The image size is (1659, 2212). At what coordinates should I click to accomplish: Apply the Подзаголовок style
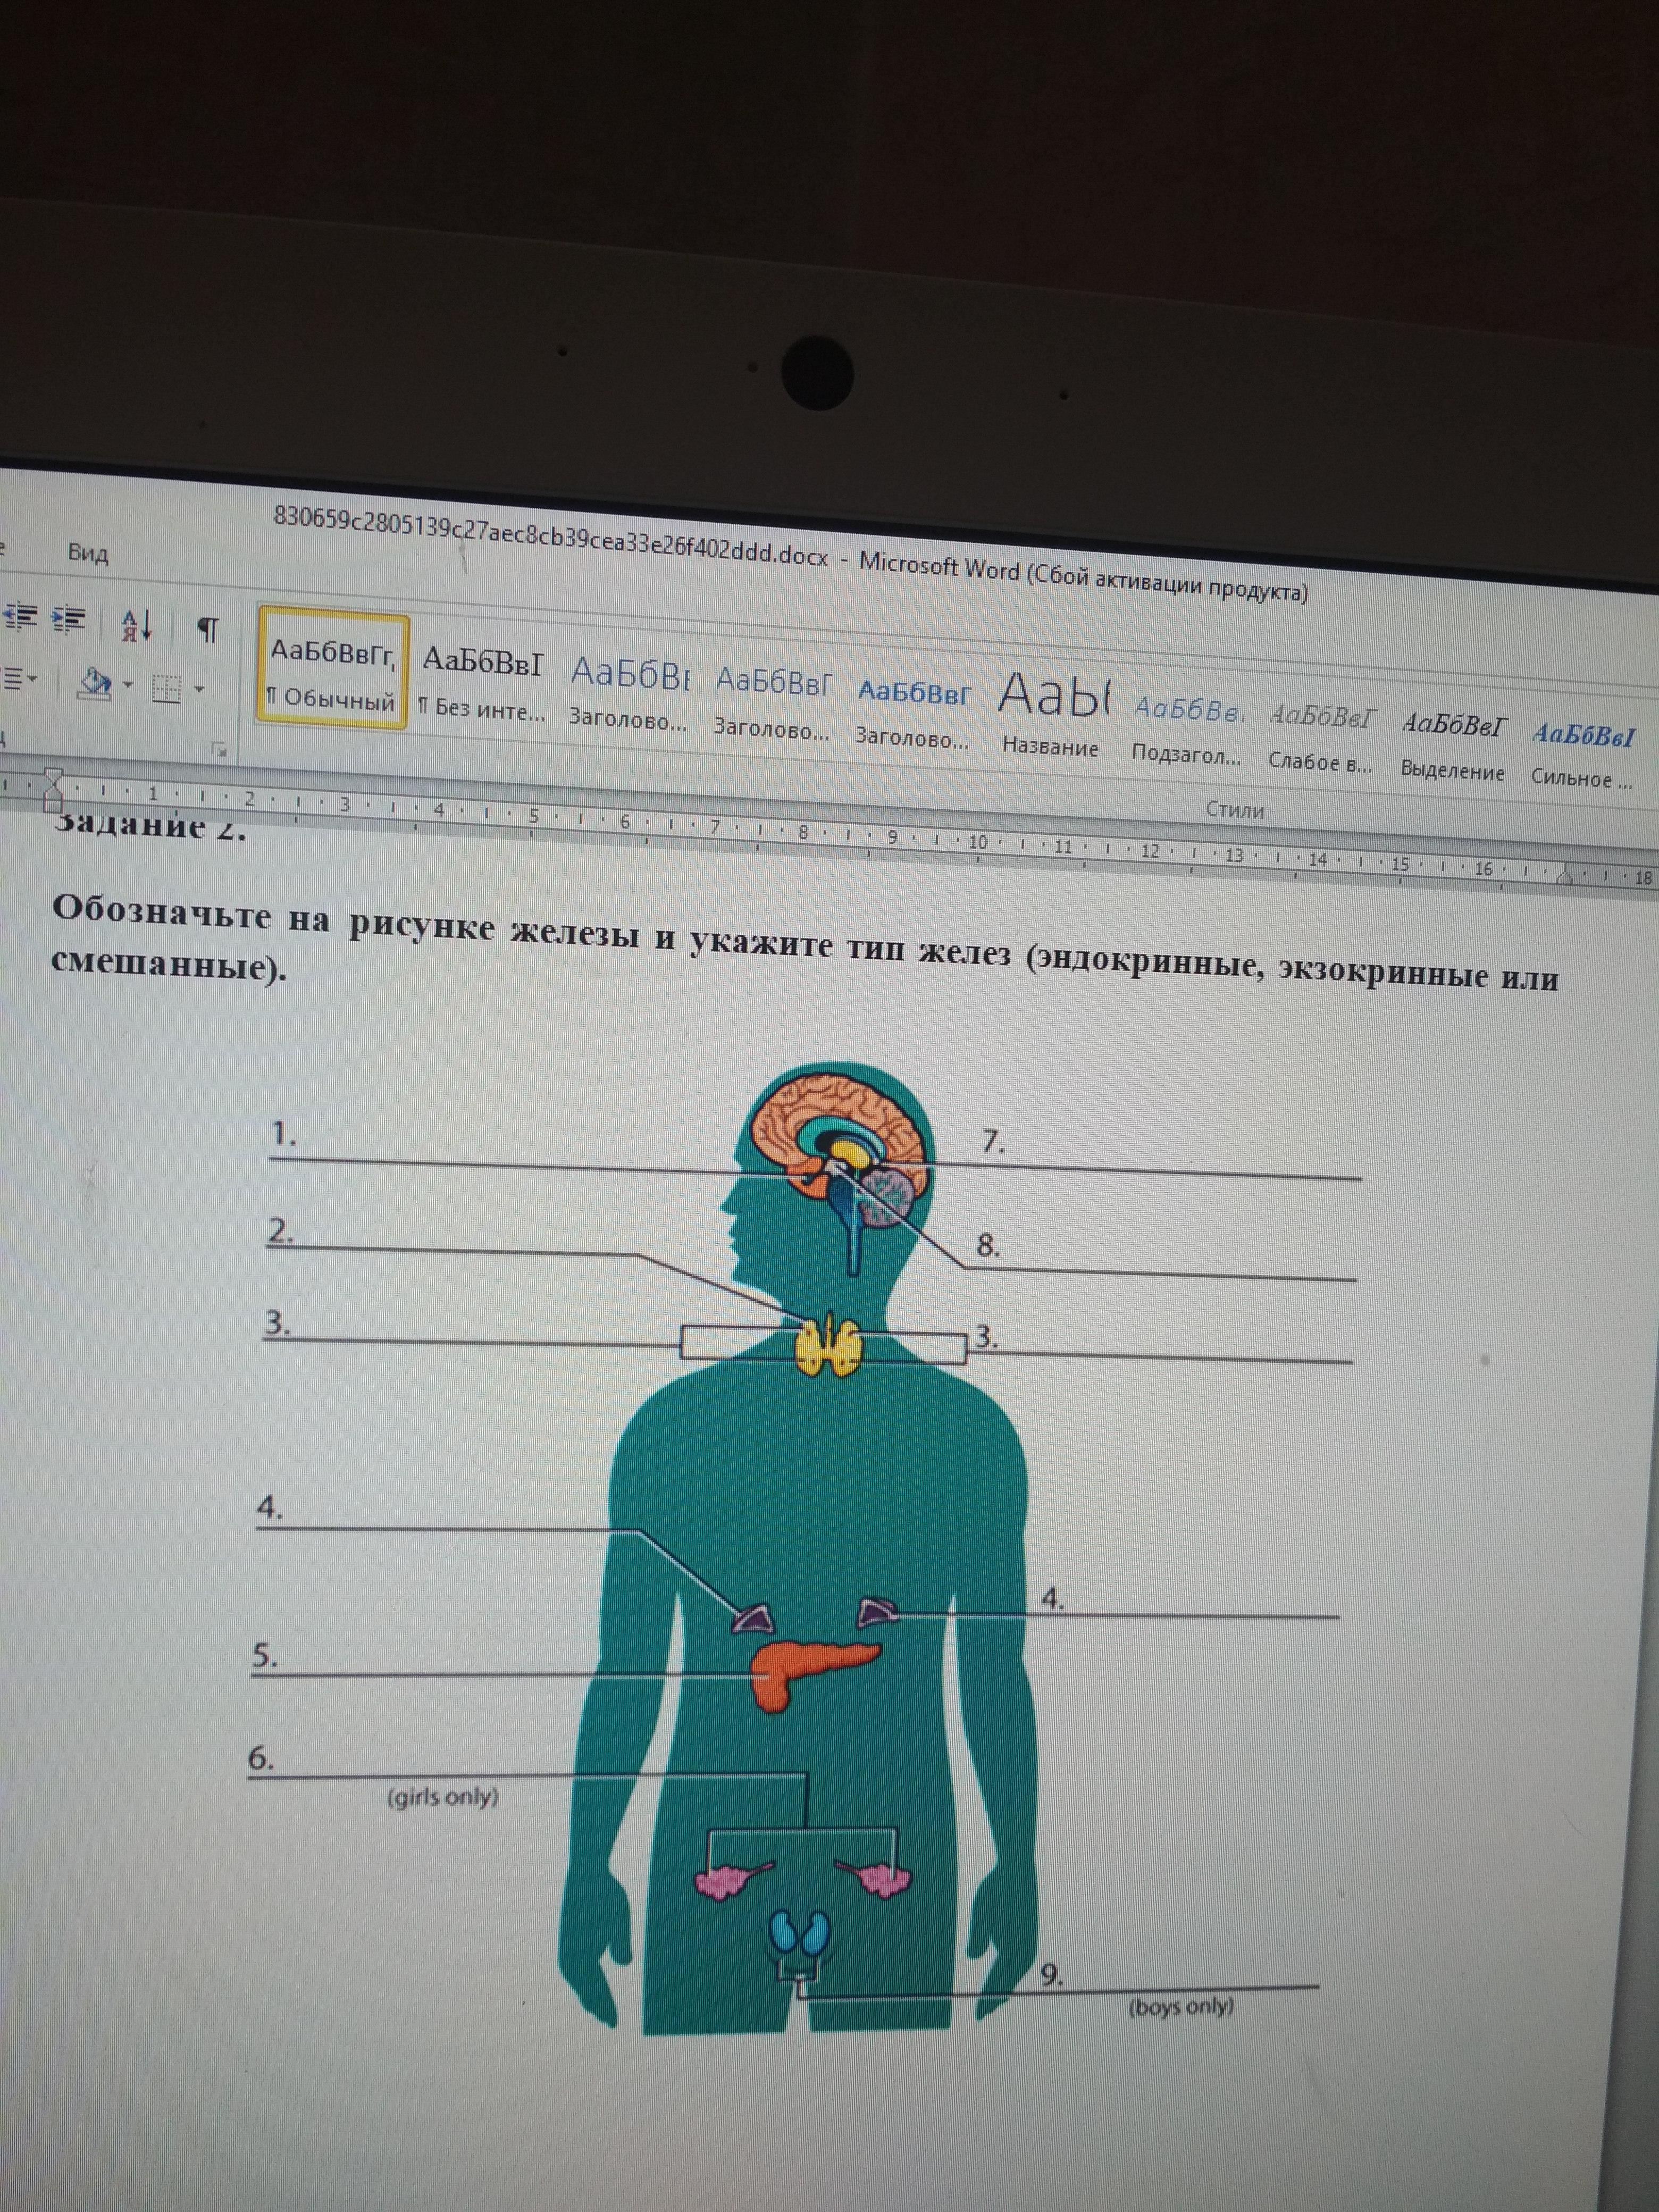[x=1186, y=730]
